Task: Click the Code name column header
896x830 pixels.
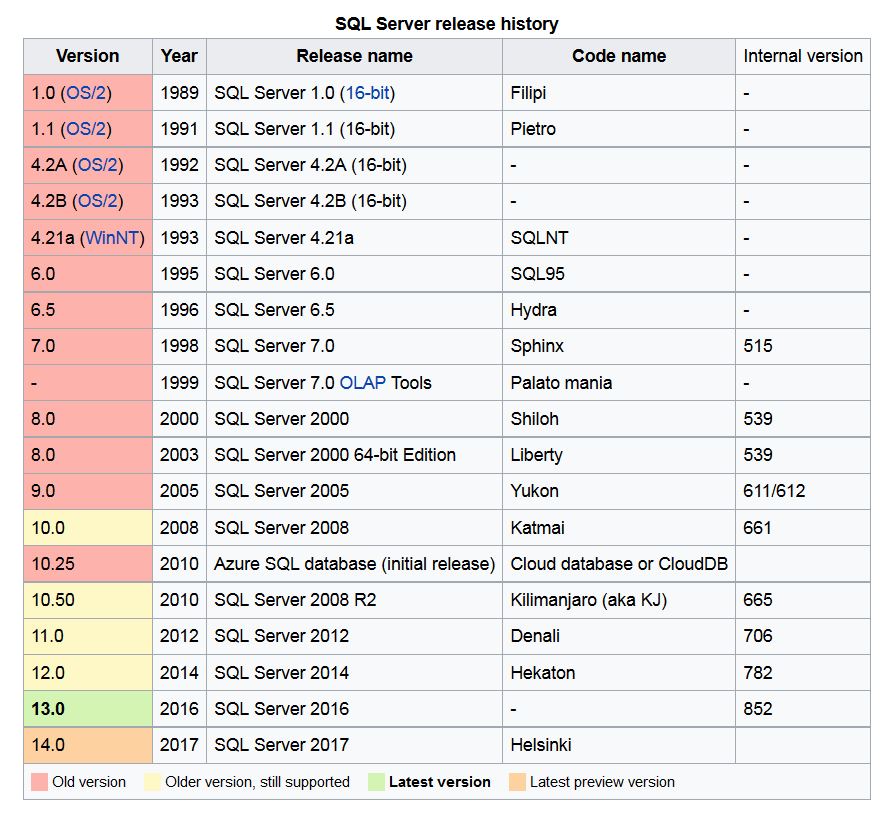Action: 618,56
